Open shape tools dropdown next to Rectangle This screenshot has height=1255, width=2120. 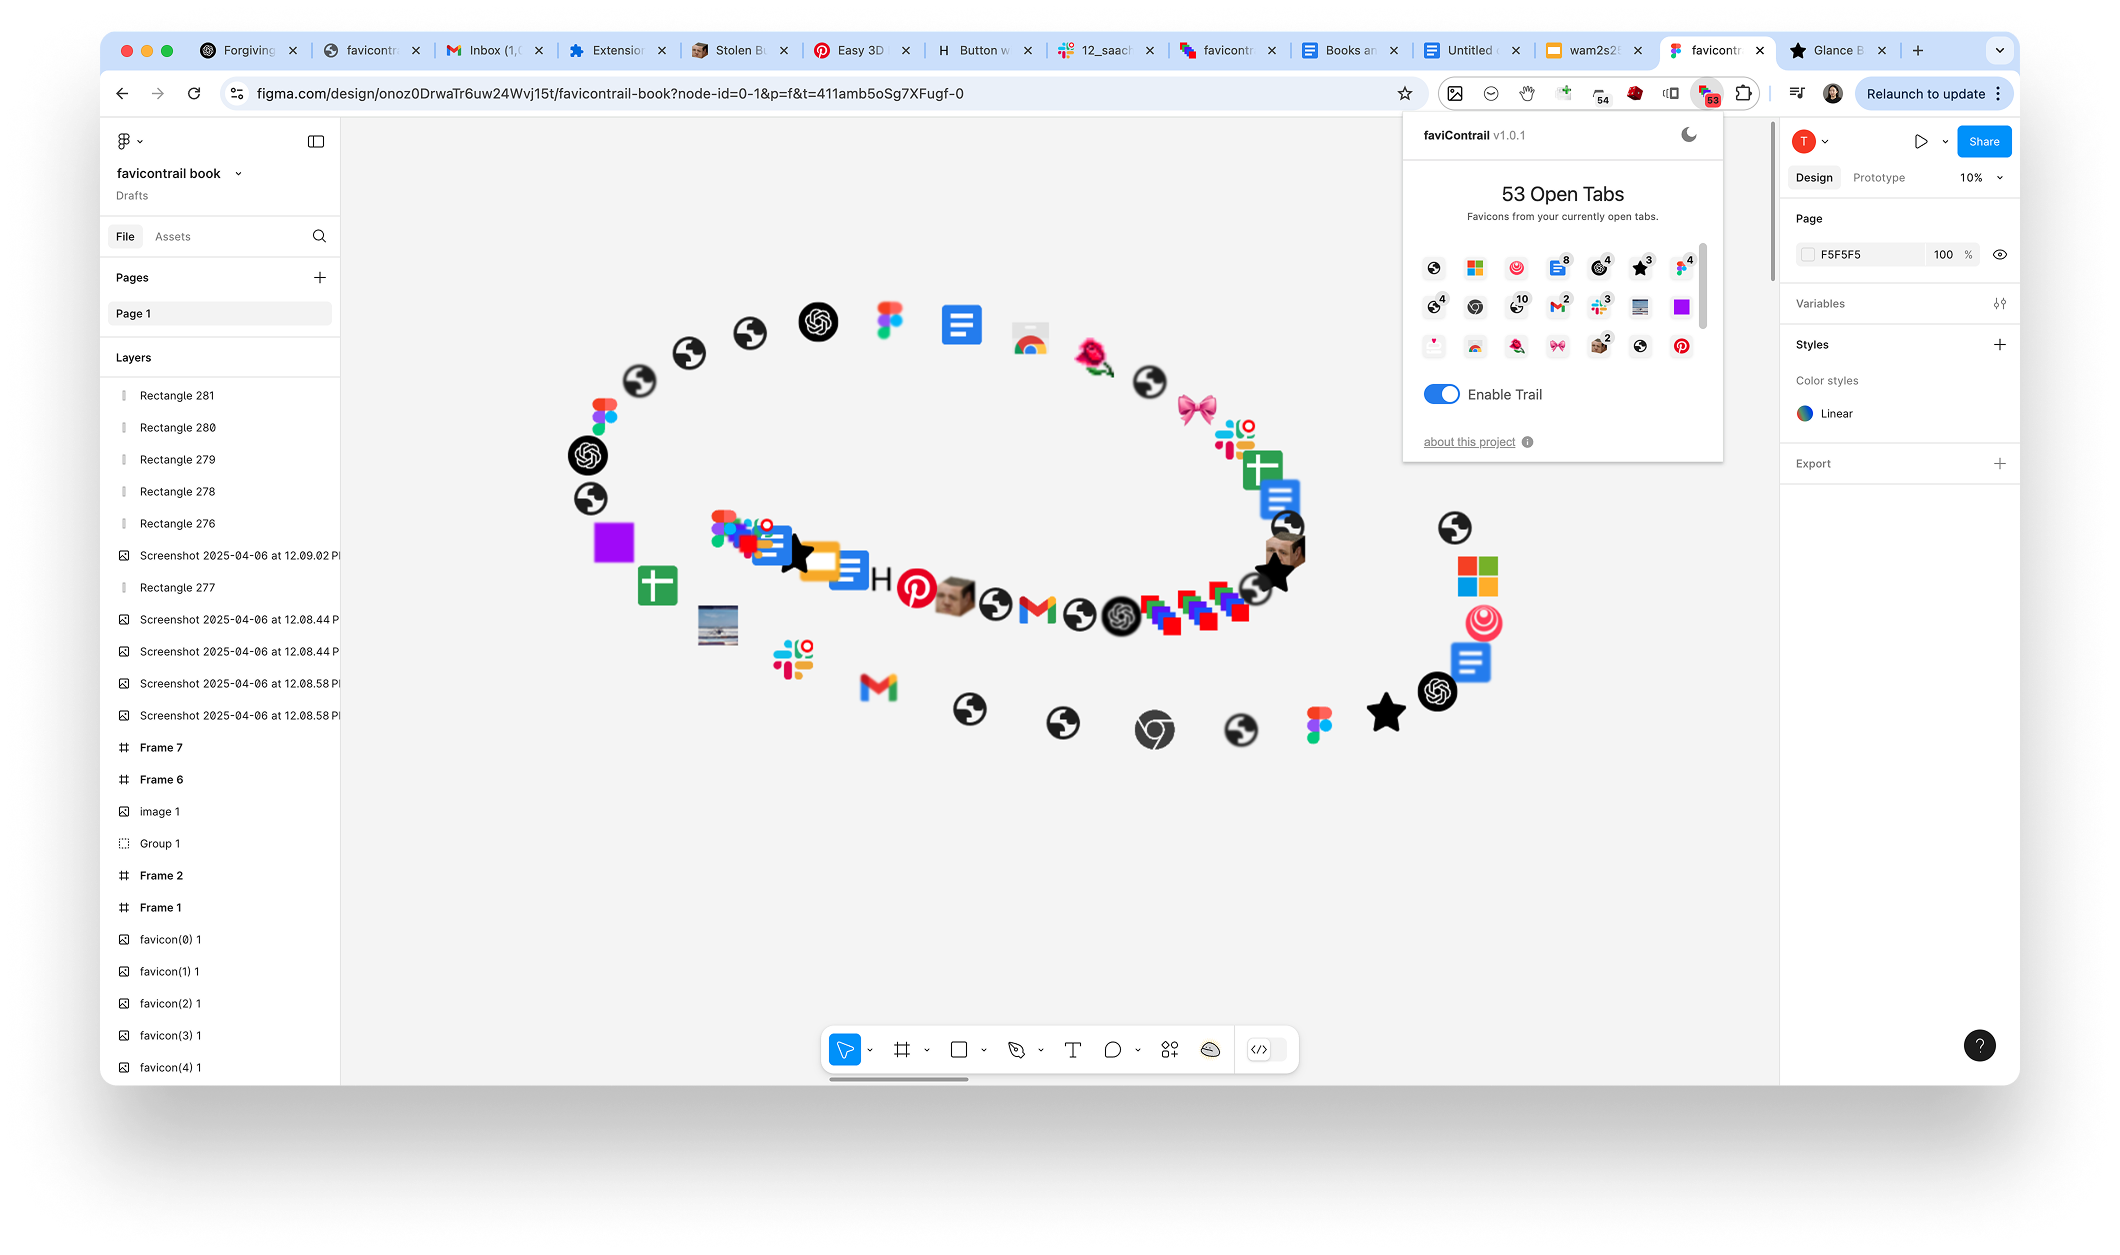(x=984, y=1050)
